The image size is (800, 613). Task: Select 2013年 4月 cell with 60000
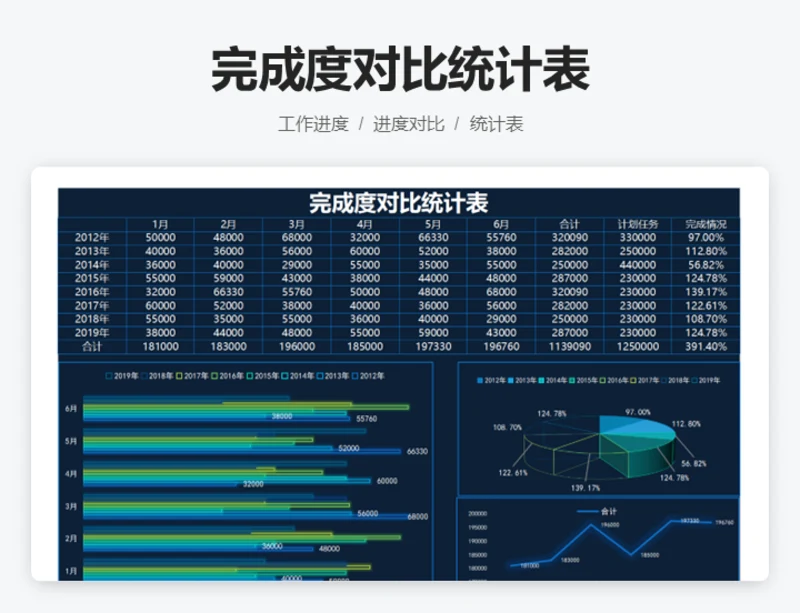click(x=365, y=251)
